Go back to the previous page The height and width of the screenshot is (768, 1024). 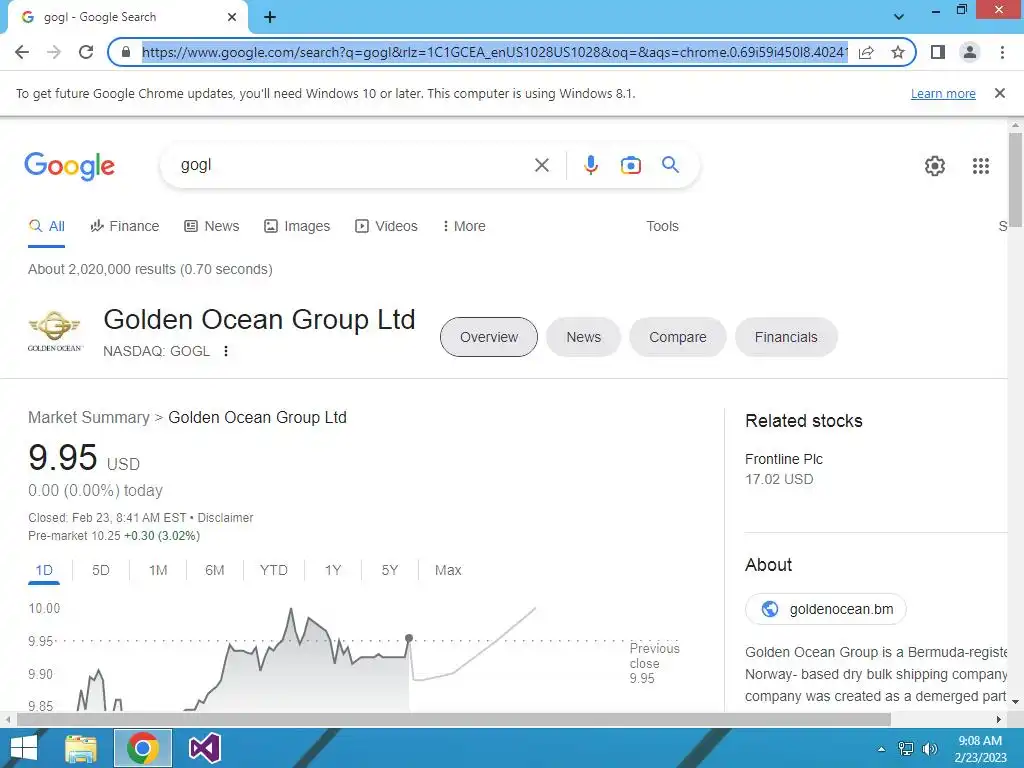[x=22, y=52]
